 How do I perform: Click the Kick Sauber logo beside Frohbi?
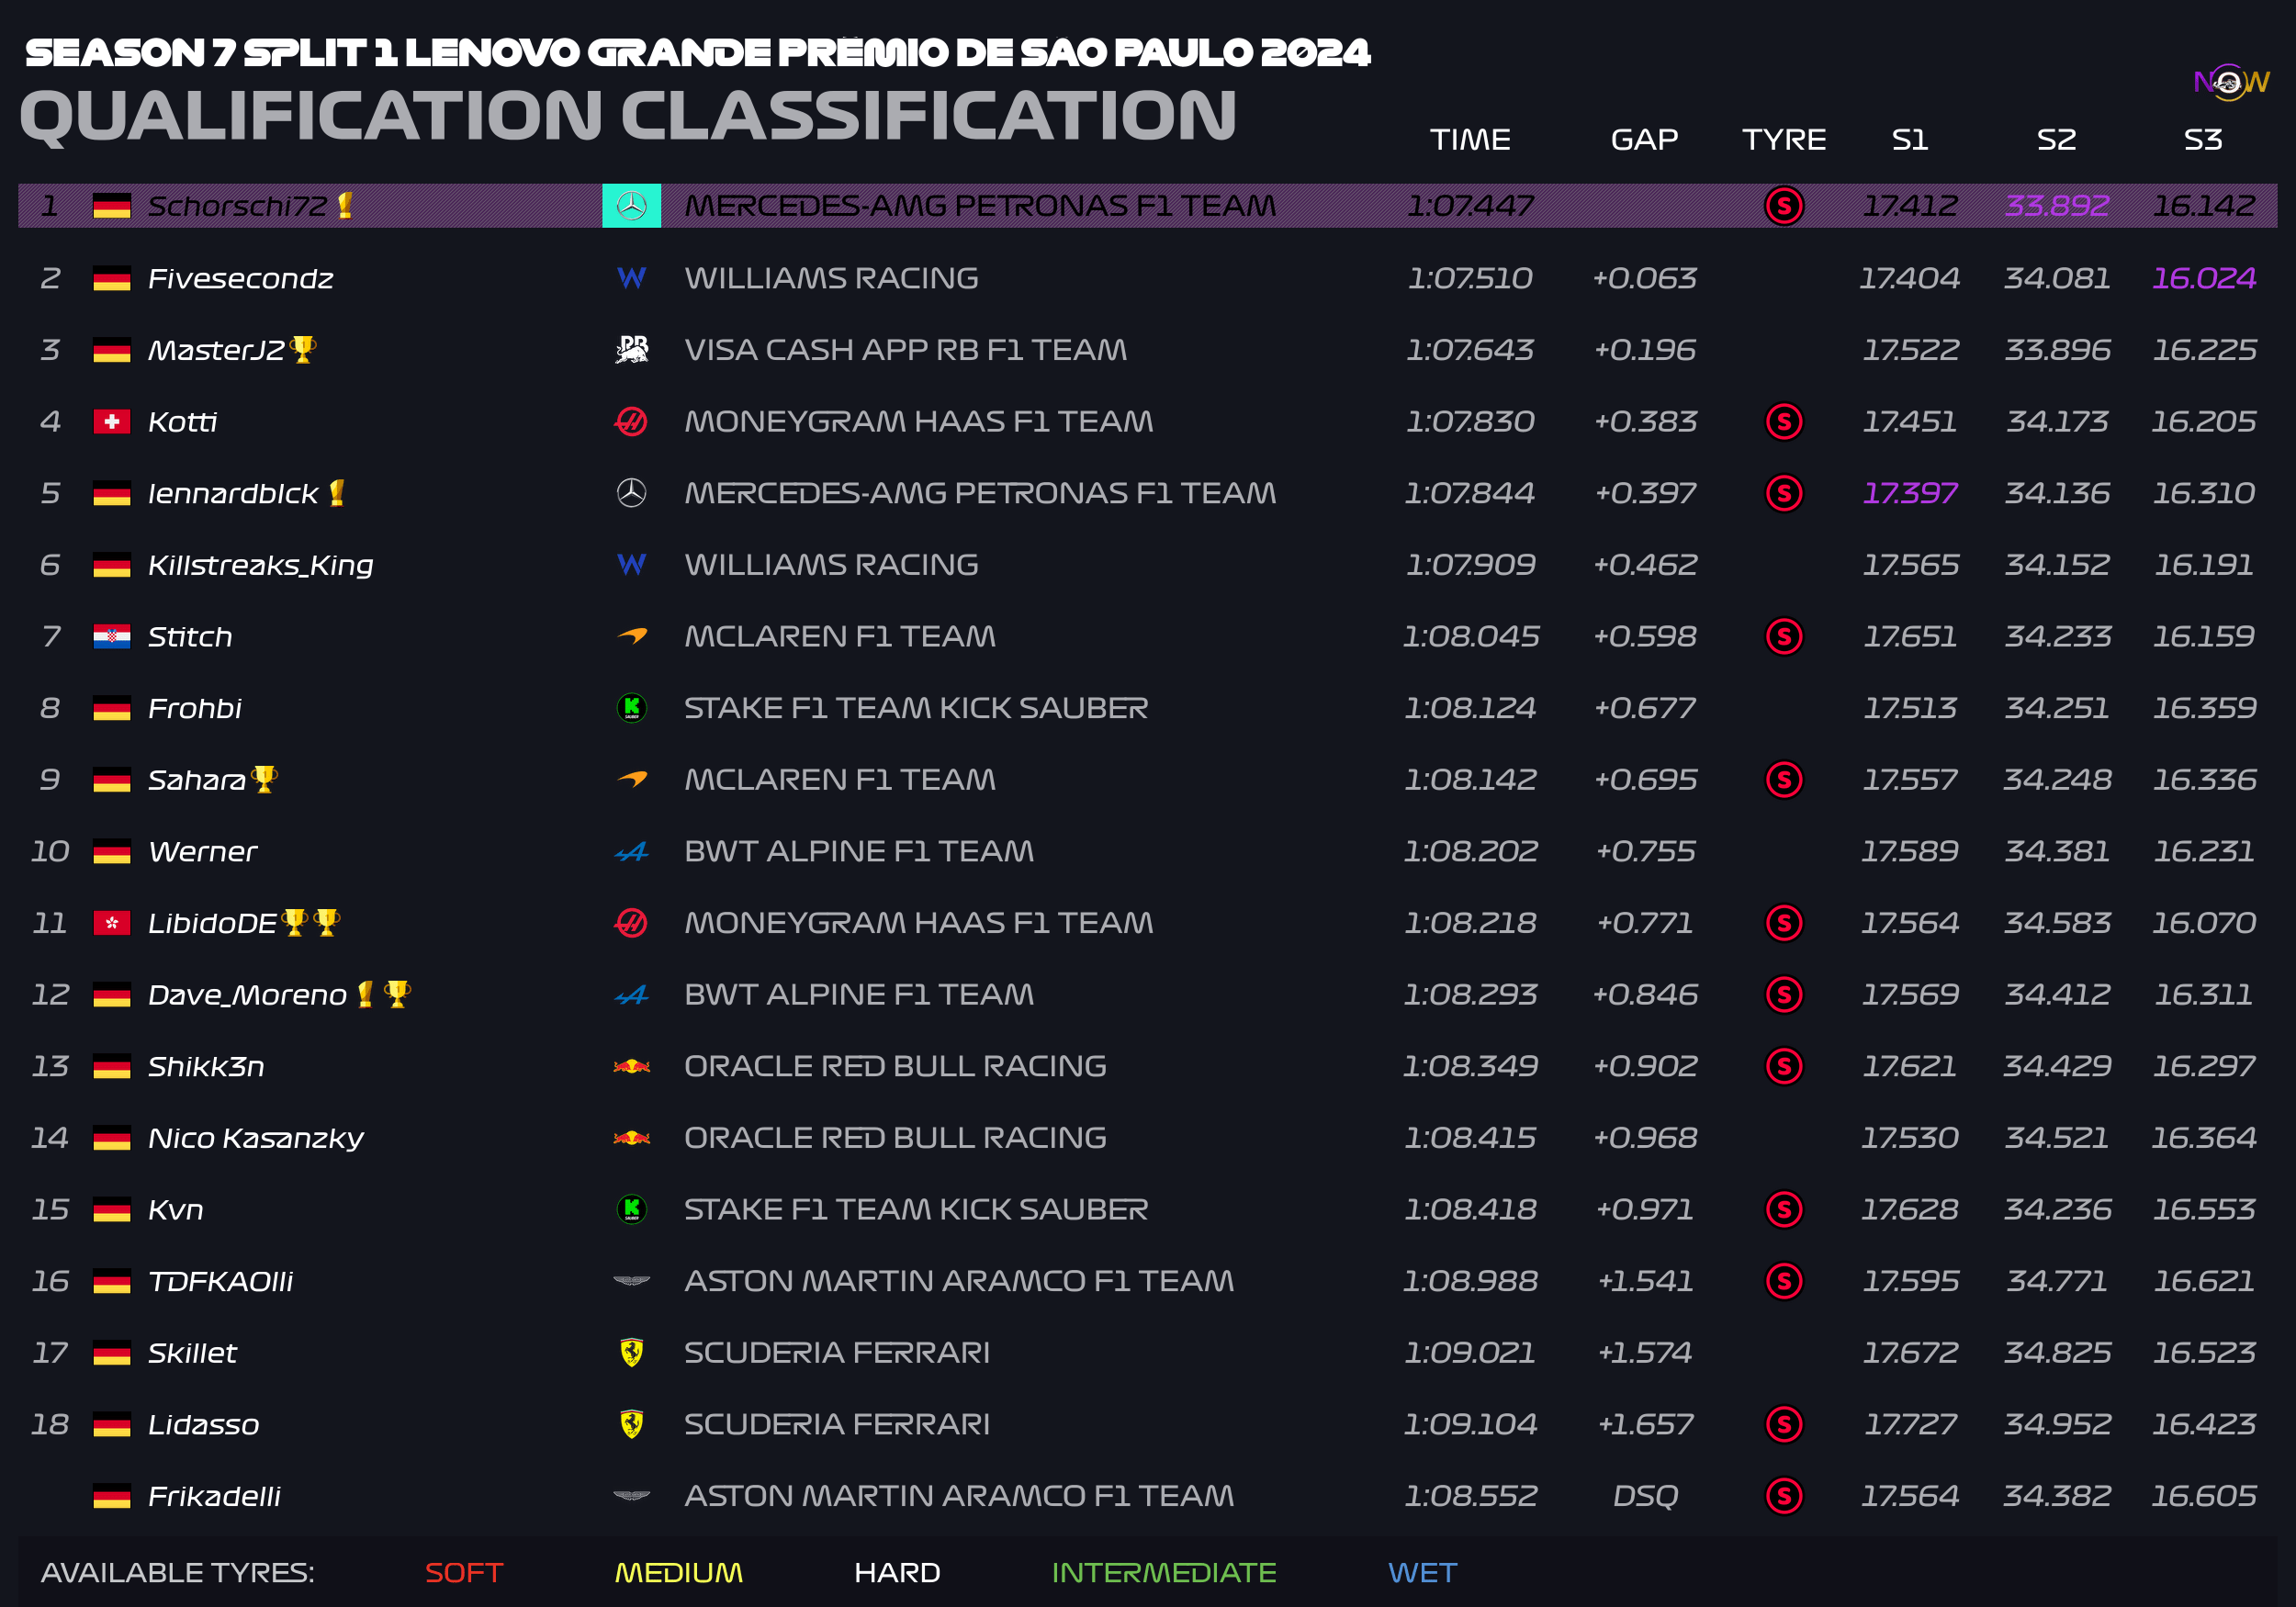coord(631,708)
